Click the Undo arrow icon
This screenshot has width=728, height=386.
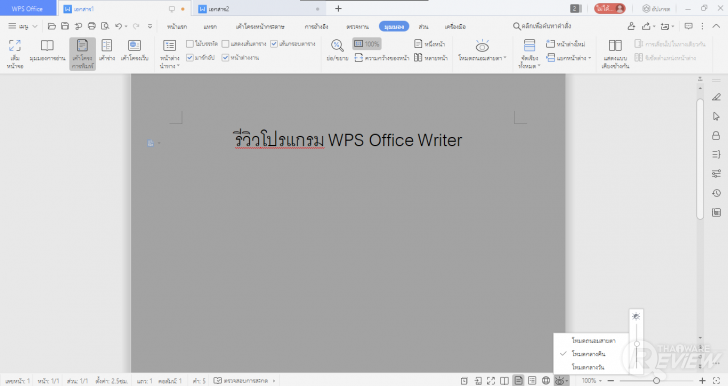(119, 26)
